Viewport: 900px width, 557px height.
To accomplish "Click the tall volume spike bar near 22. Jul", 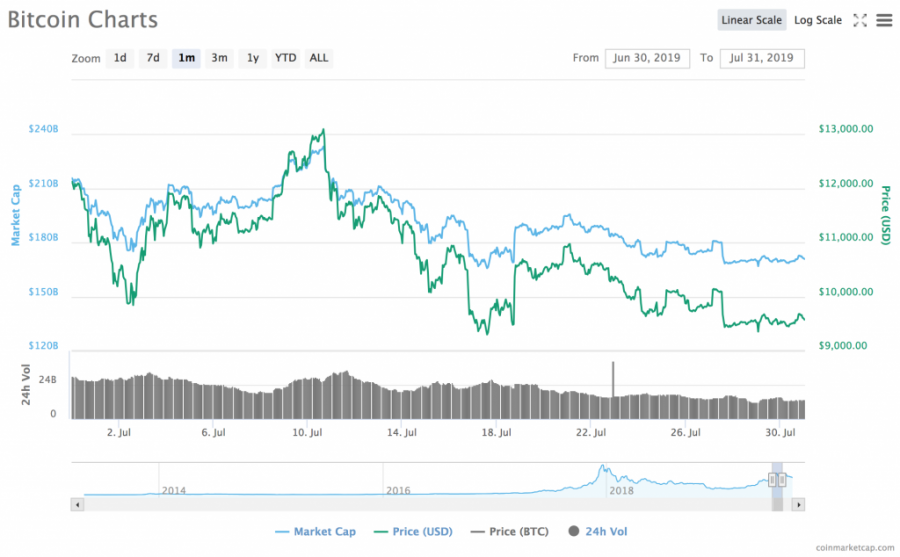I will coord(613,388).
